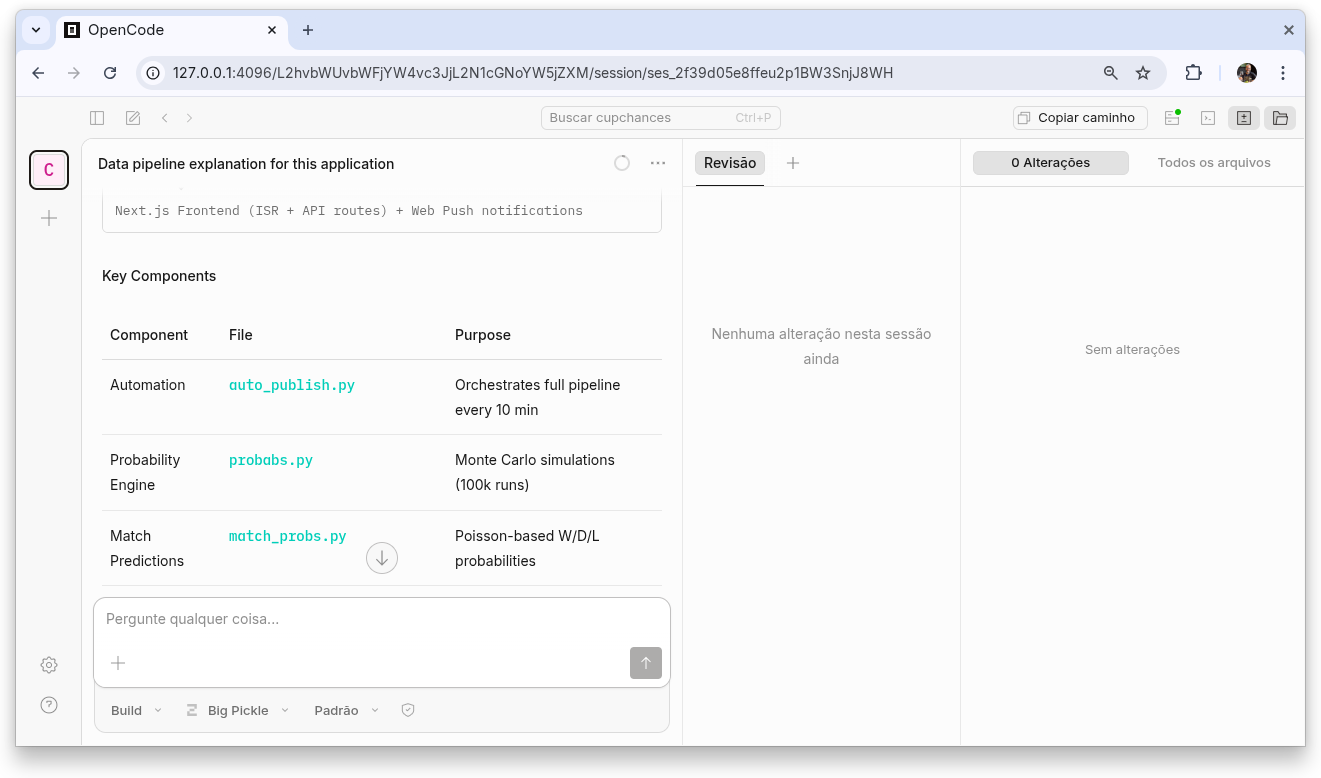
Task: Open the status icon with green dot
Action: pyautogui.click(x=1172, y=118)
